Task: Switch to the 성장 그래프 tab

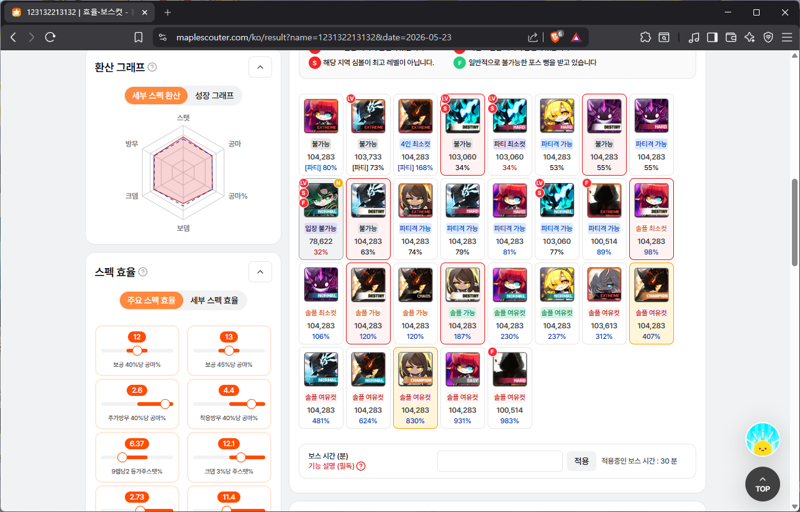Action: [214, 96]
